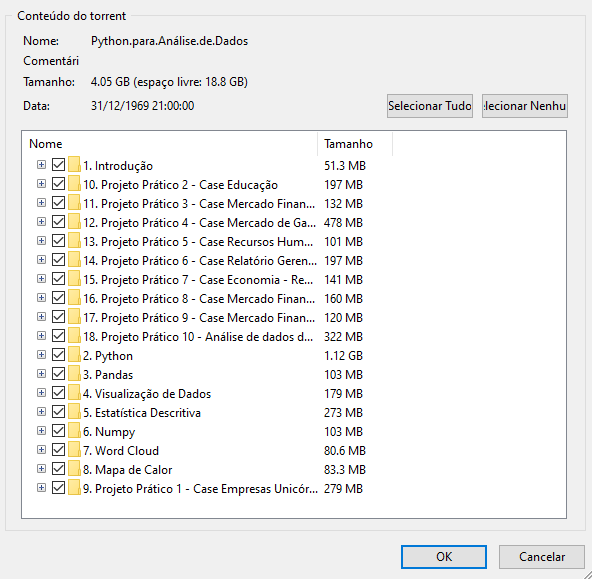
Task: Expand 11. Projeto Prático 3 folder
Action: [42, 203]
